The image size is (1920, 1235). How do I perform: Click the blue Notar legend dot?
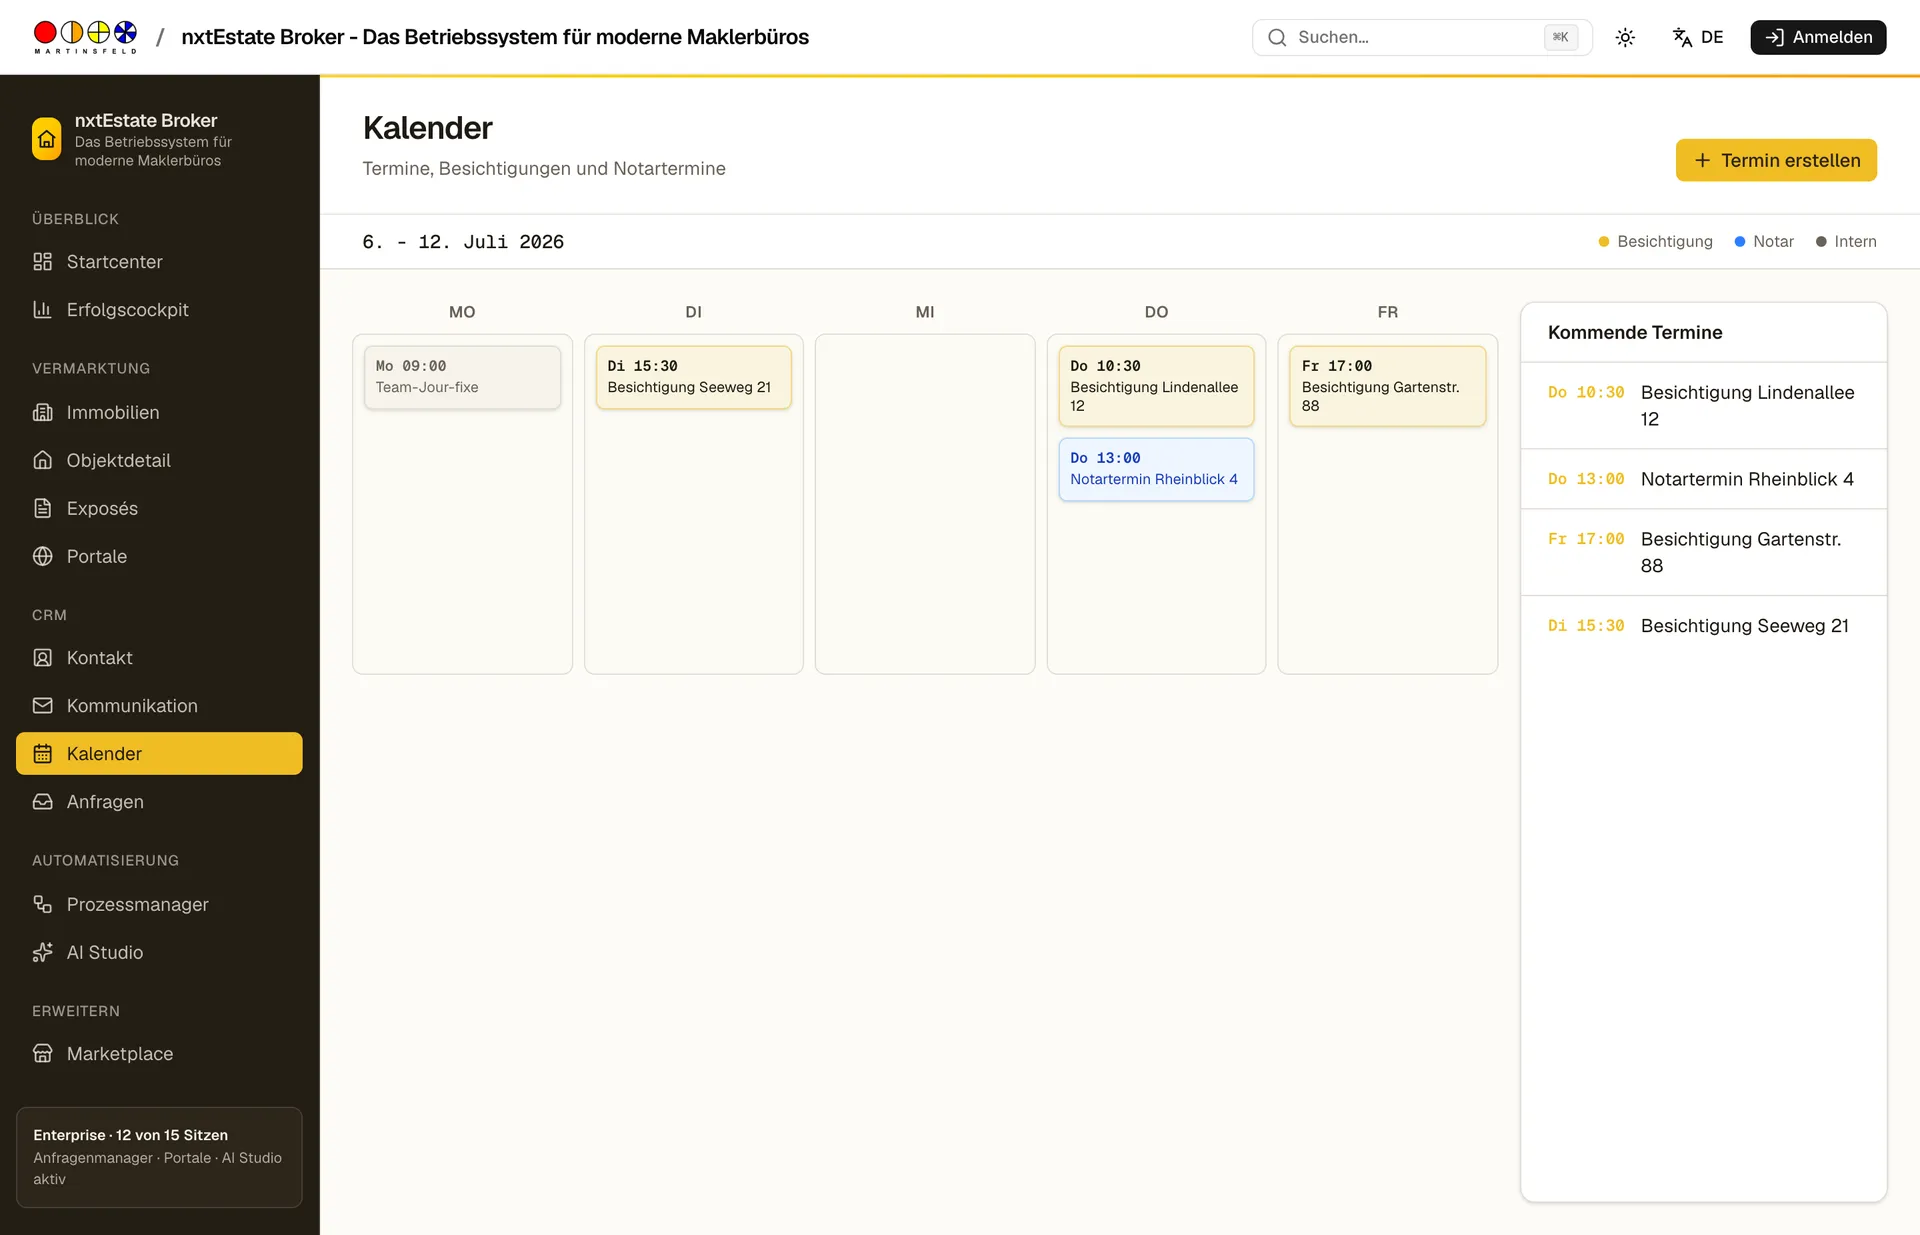(1740, 242)
